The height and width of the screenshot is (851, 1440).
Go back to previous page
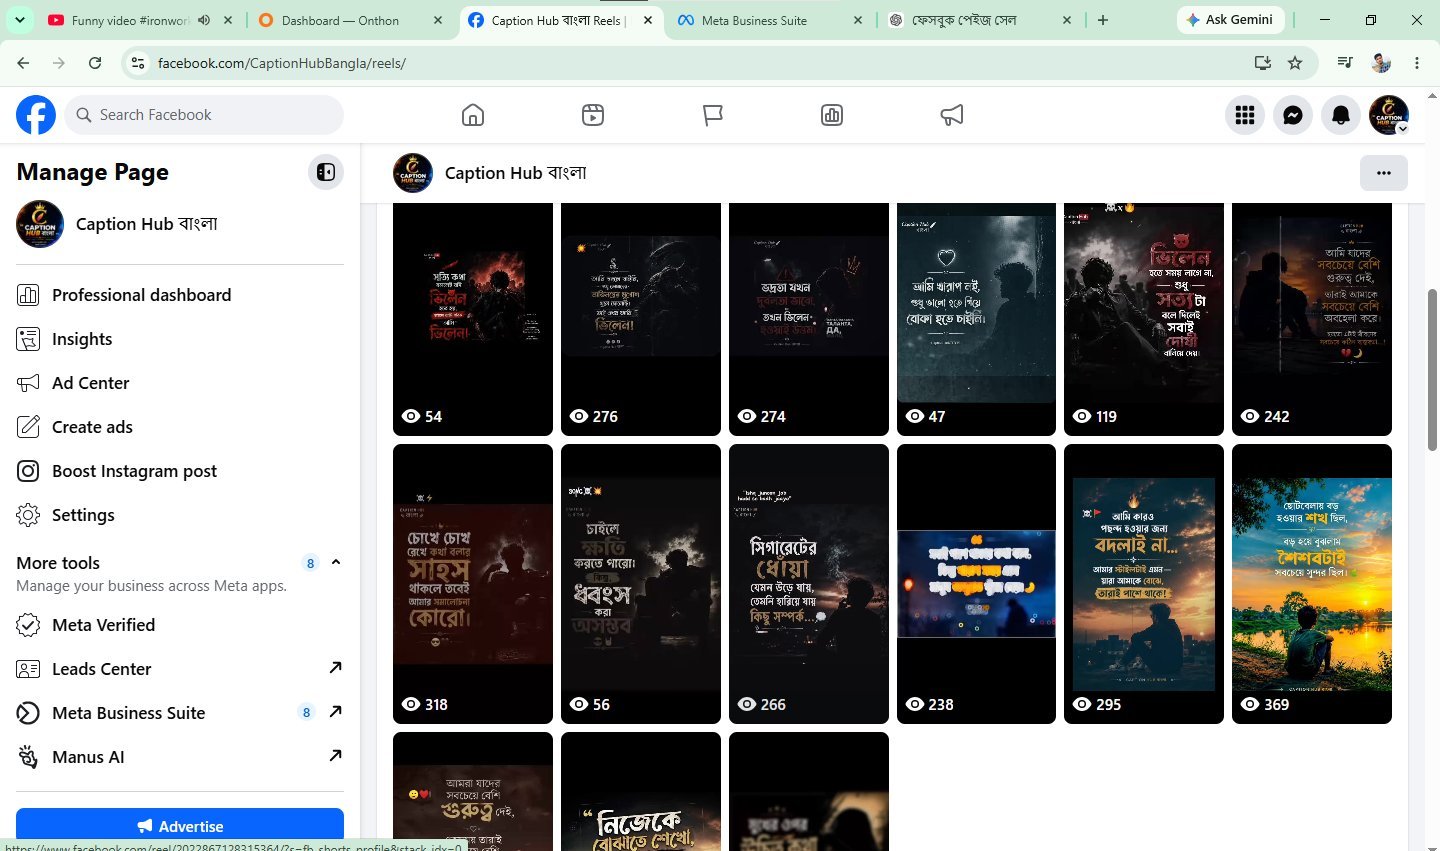pyautogui.click(x=23, y=63)
